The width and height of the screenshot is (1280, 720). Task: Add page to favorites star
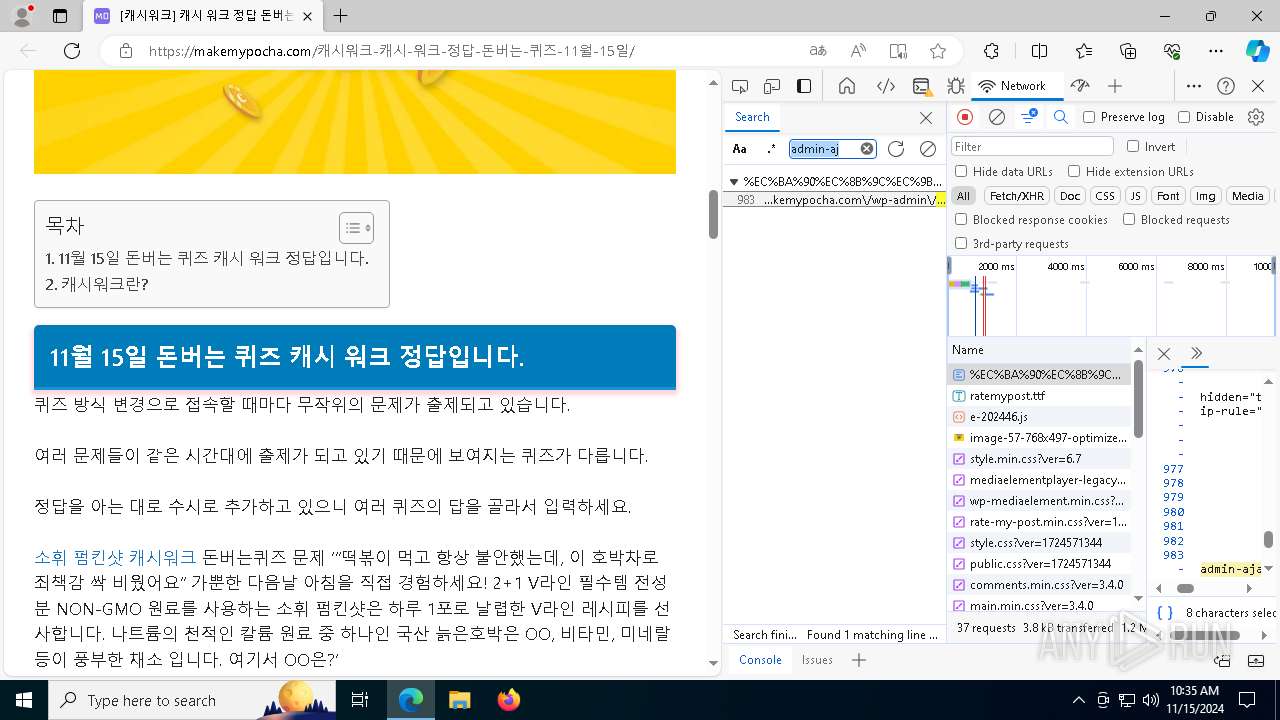tap(937, 51)
